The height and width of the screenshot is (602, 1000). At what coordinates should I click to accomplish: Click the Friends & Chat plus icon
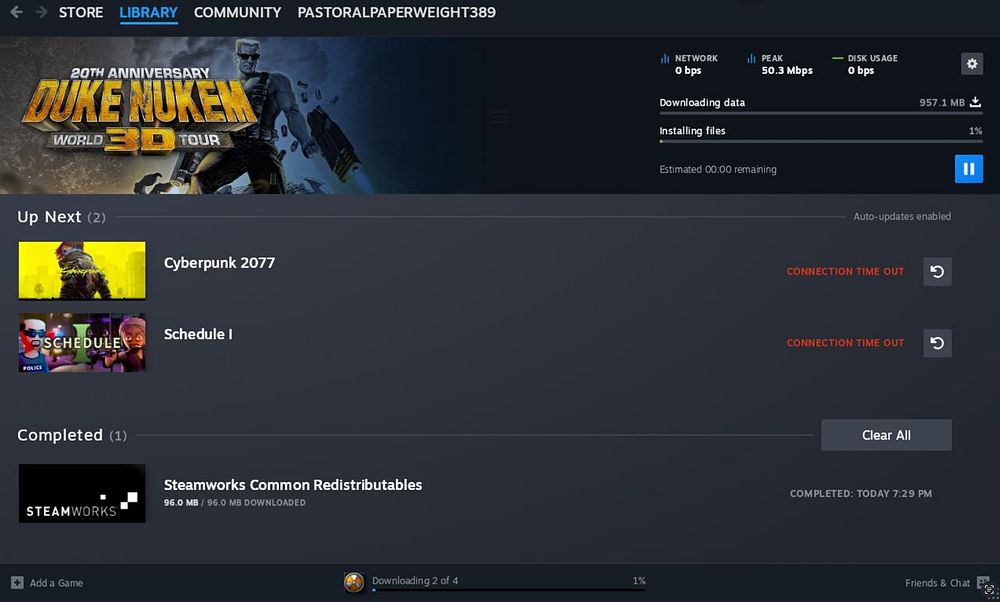click(983, 582)
